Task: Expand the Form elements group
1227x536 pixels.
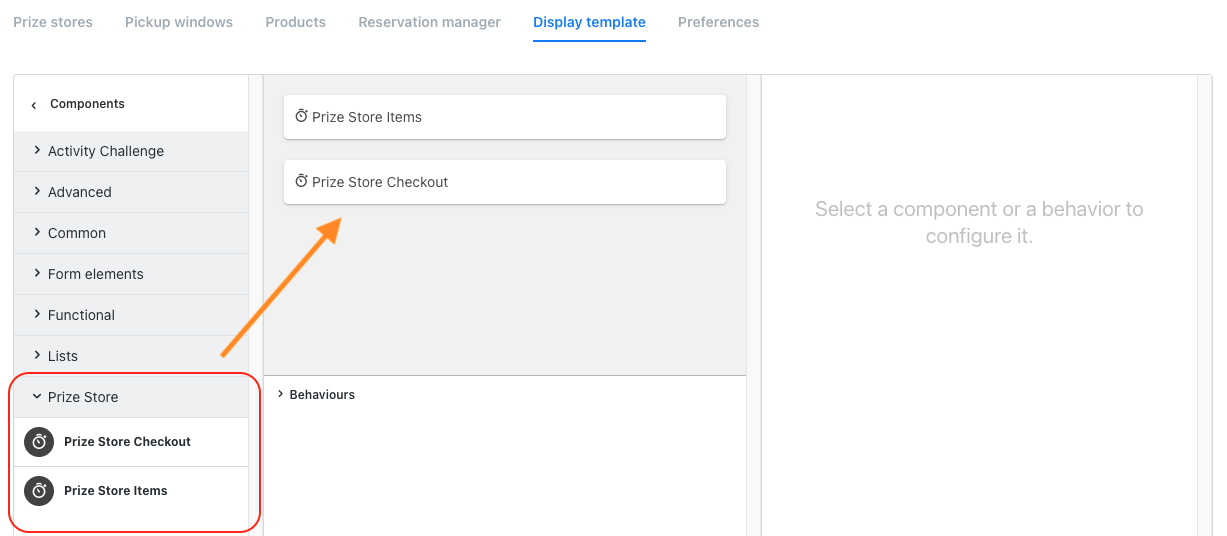Action: coord(95,274)
